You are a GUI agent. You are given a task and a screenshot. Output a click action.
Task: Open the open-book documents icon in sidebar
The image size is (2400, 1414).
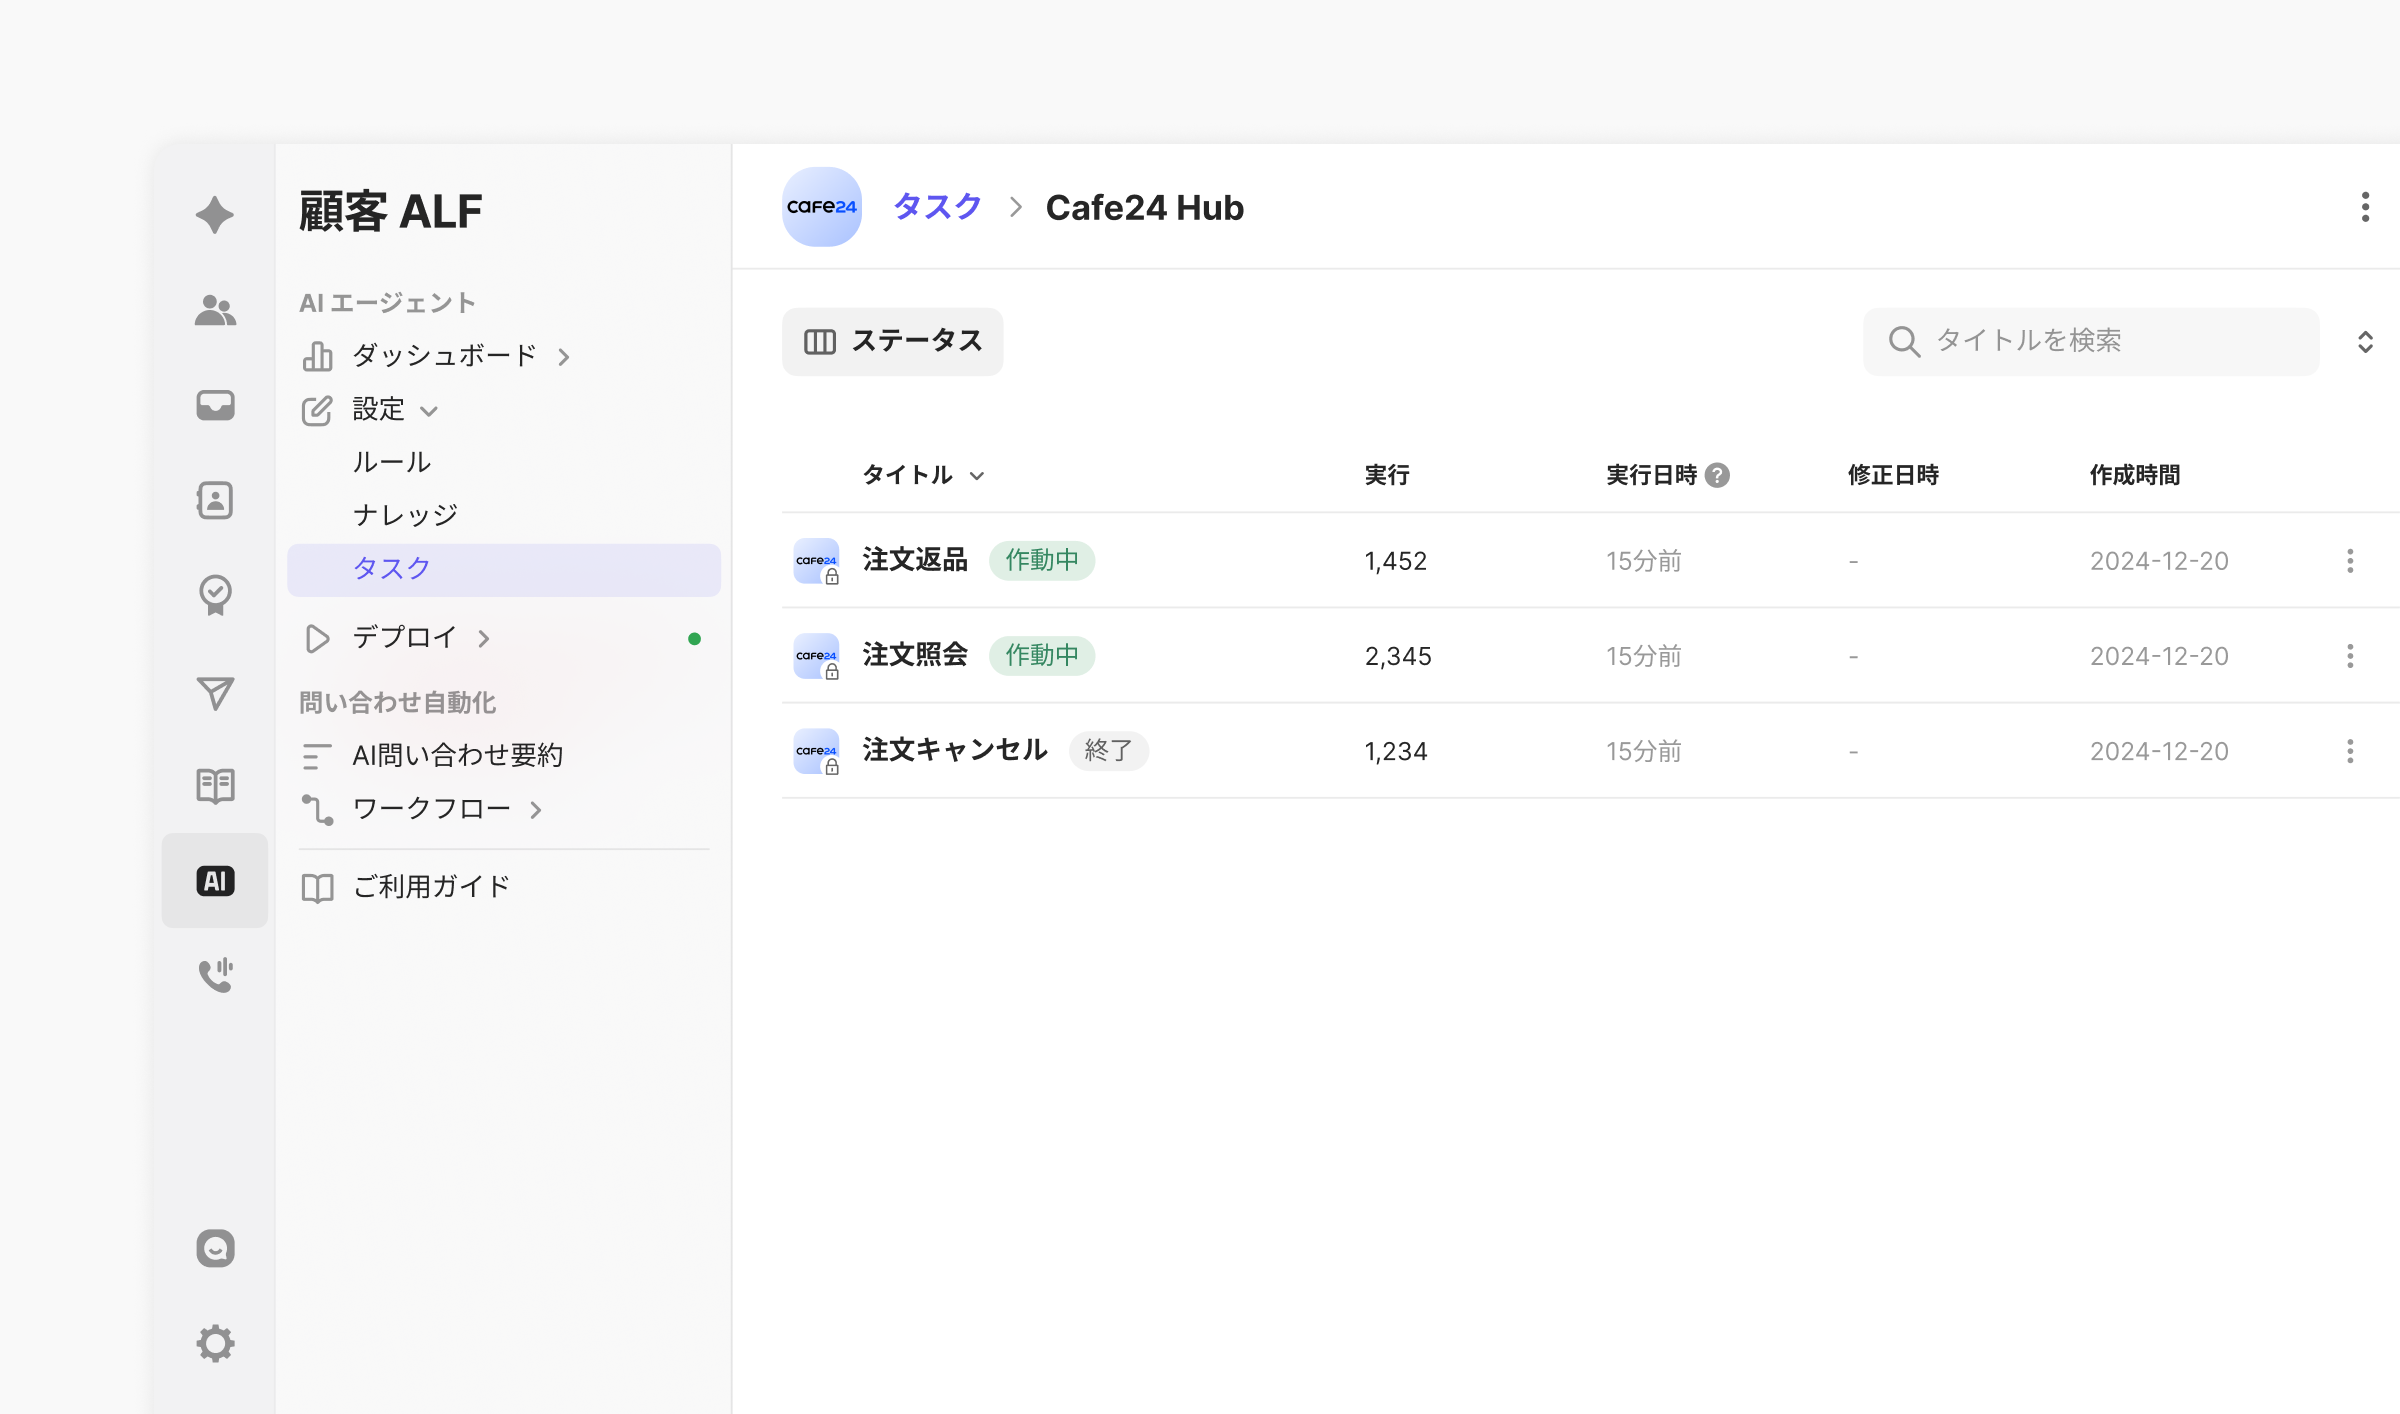click(215, 786)
